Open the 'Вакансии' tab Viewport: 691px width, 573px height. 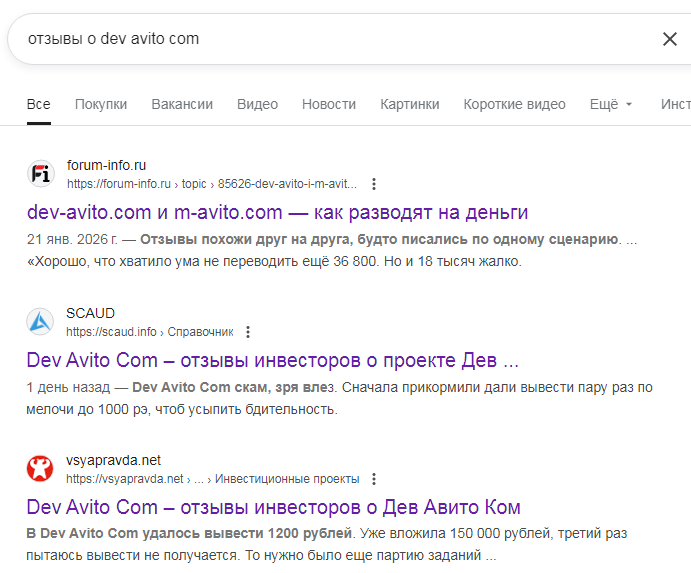[x=182, y=104]
